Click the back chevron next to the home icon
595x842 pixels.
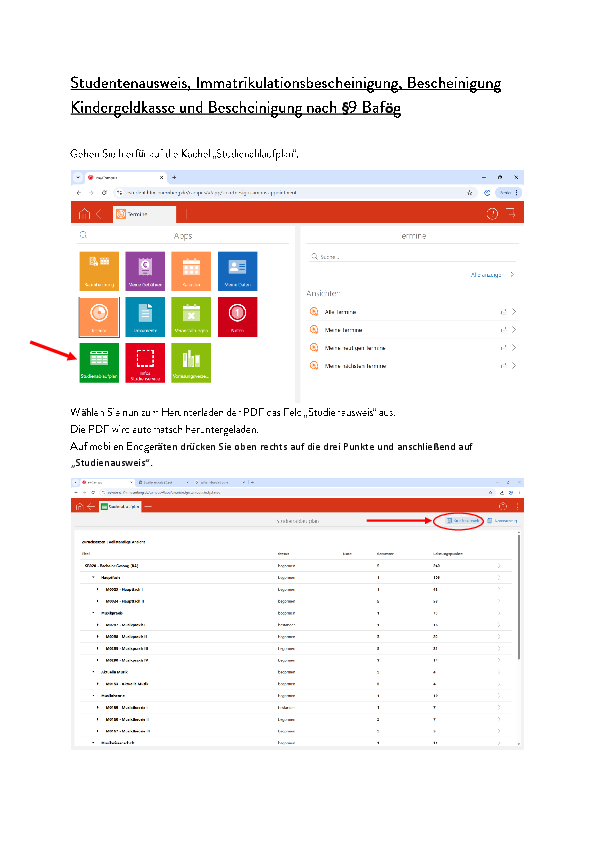98,214
